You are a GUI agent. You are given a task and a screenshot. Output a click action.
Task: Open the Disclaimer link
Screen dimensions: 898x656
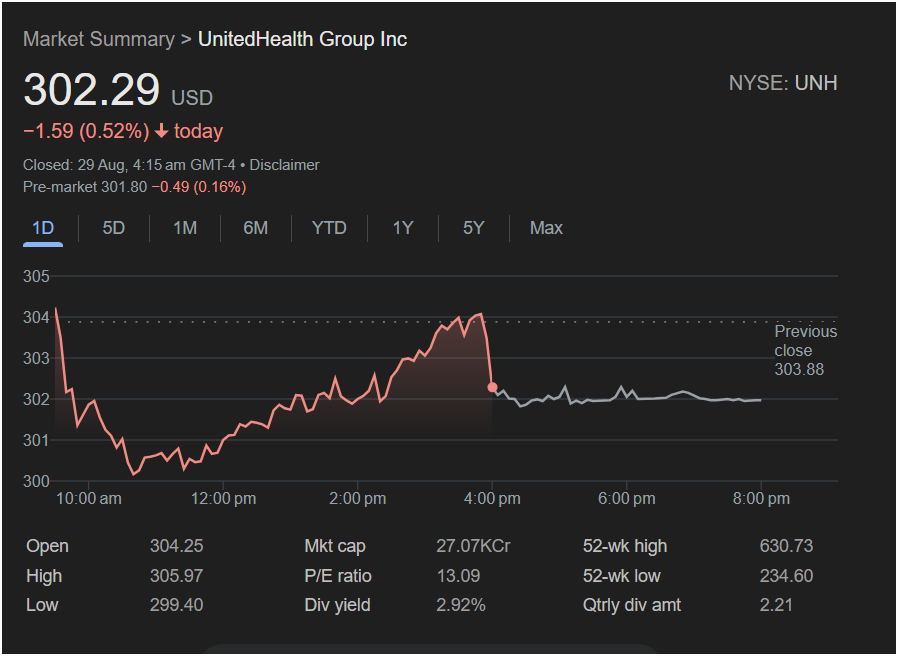tap(284, 165)
